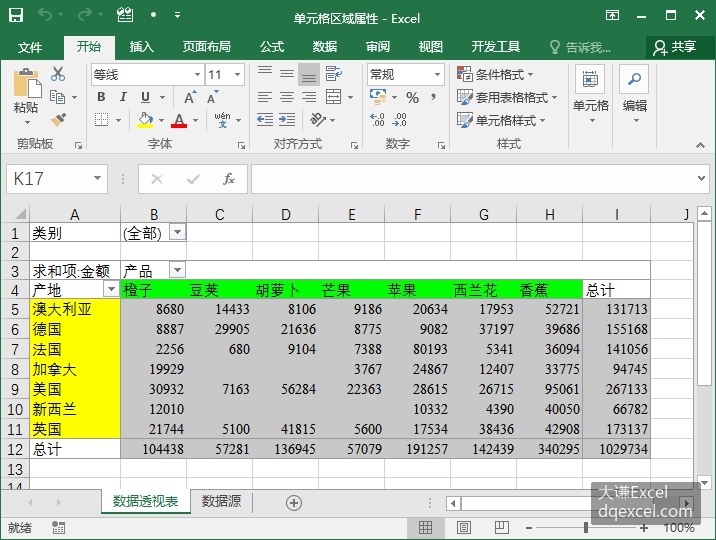Switch to the 数据 Data tab
Screen dimensions: 716x540
click(x=325, y=47)
